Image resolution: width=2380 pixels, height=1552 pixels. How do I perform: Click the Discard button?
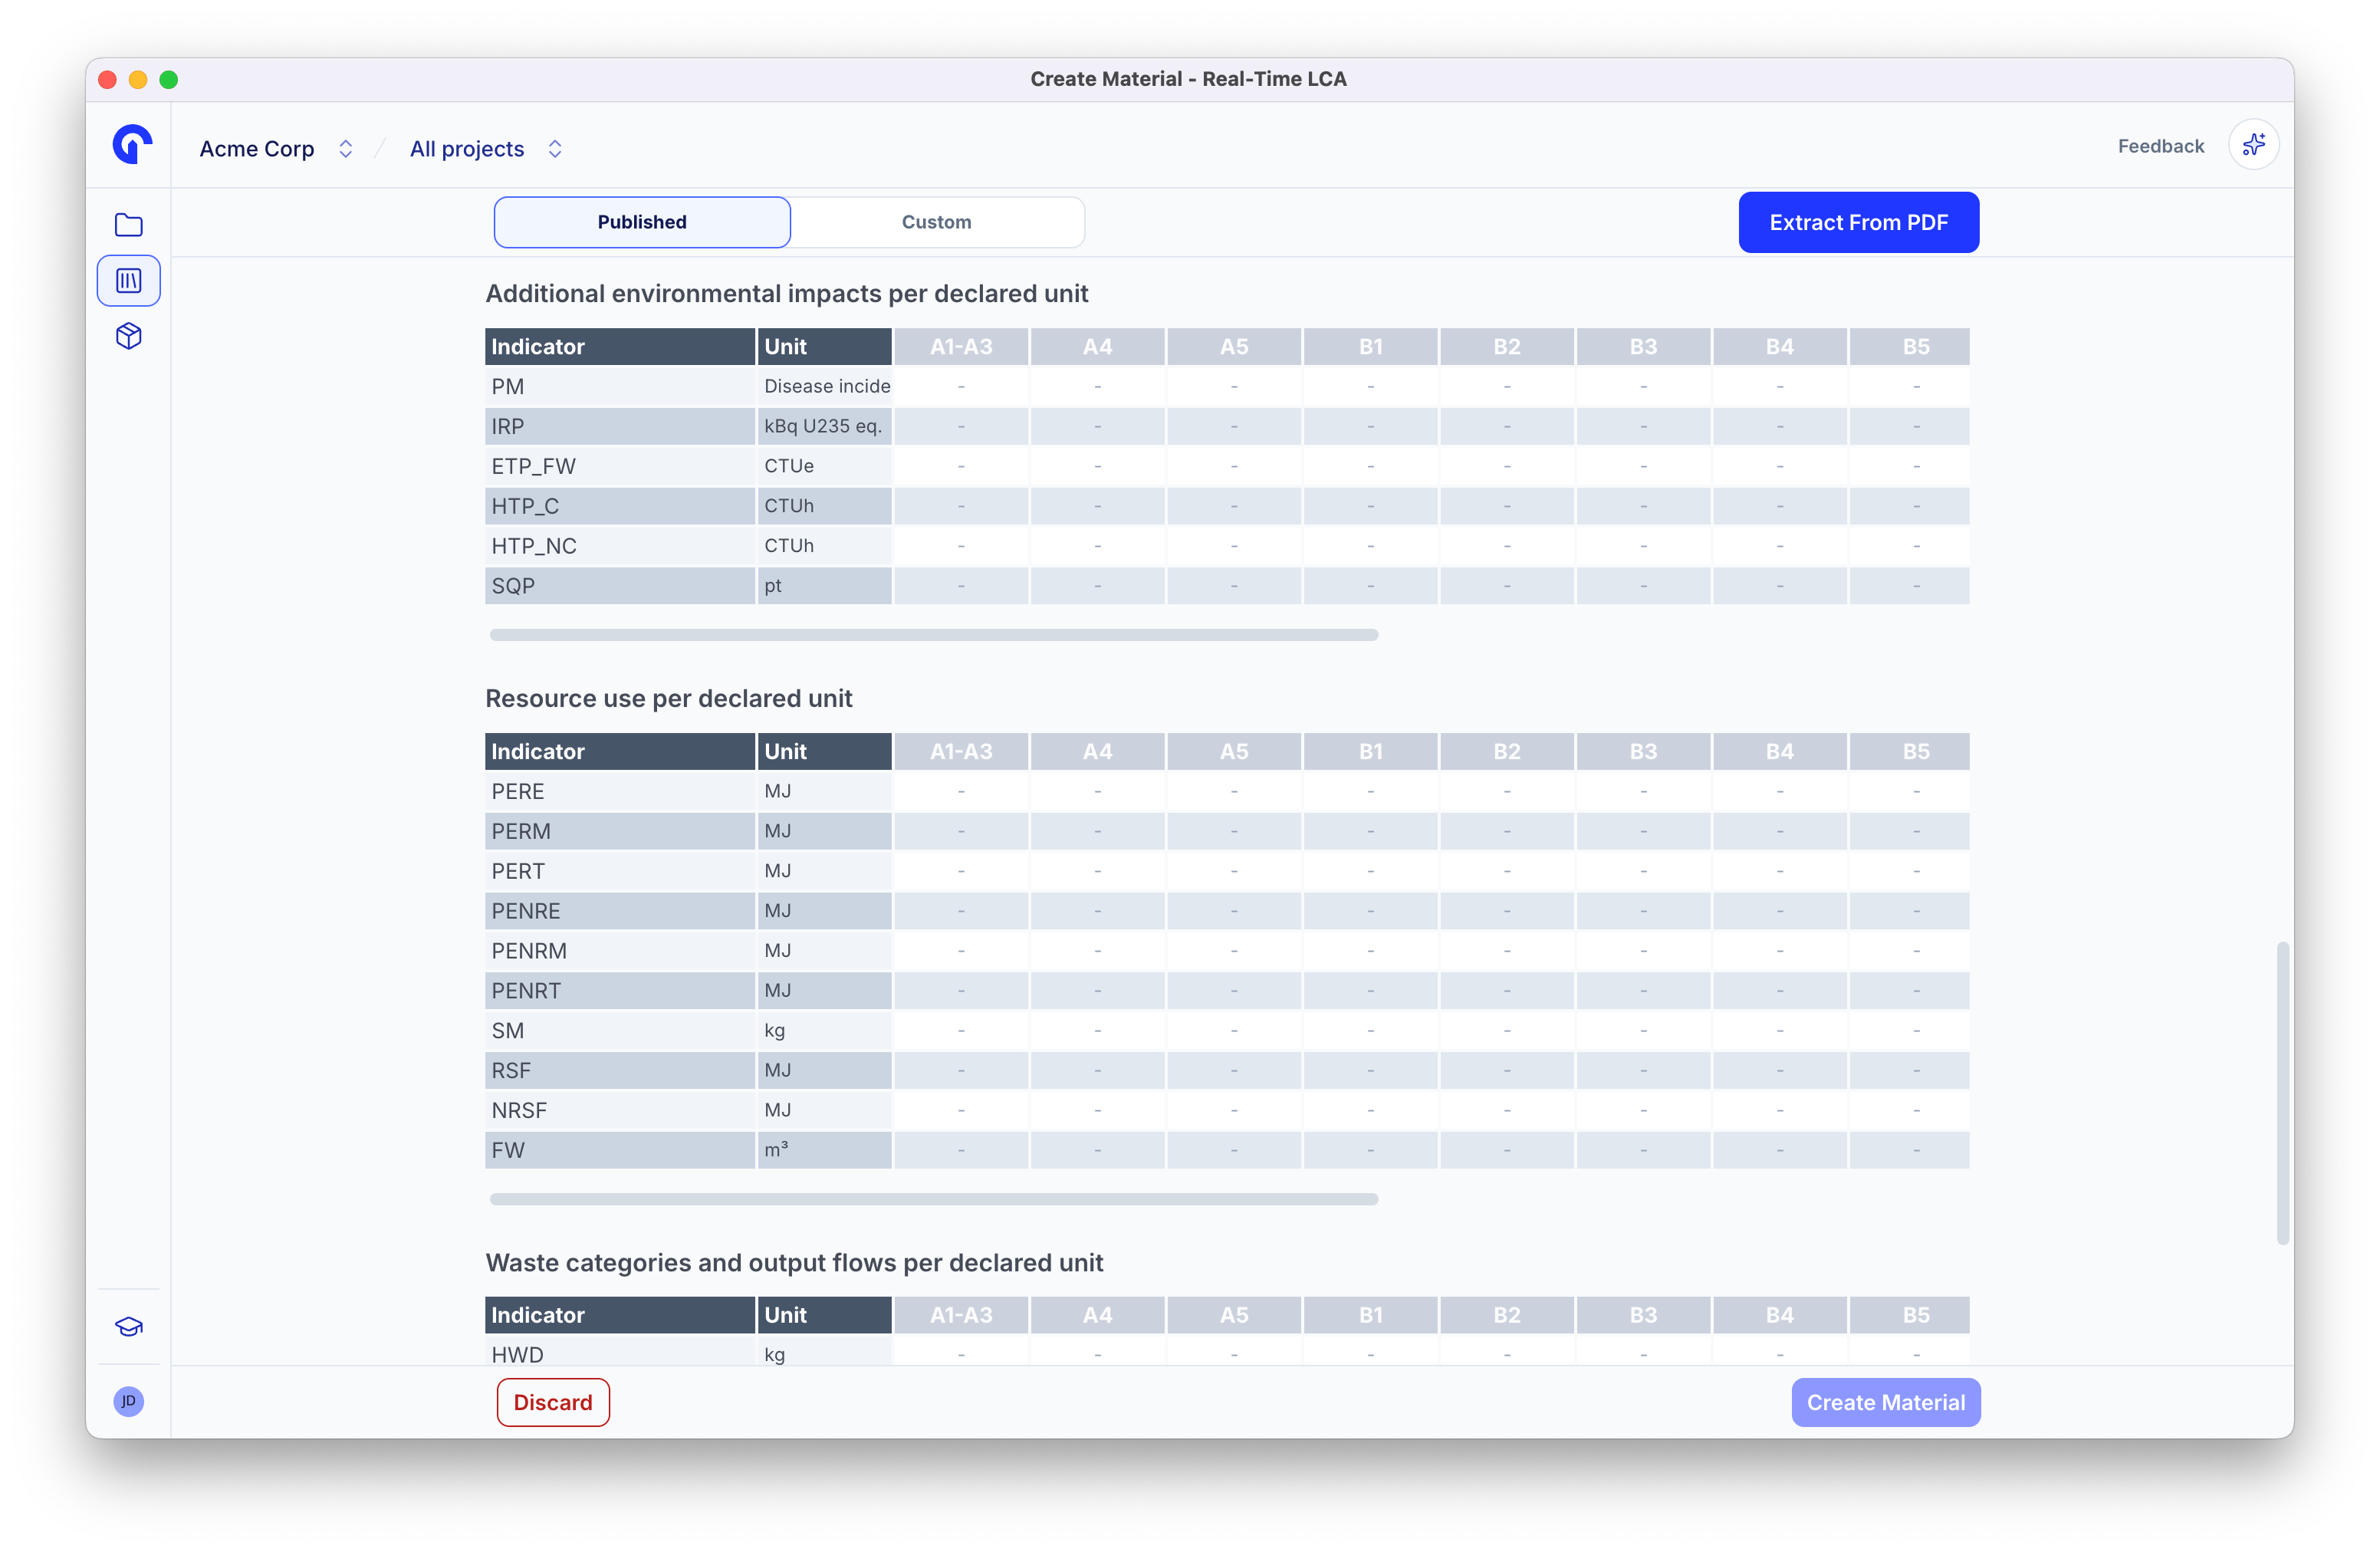click(x=553, y=1402)
